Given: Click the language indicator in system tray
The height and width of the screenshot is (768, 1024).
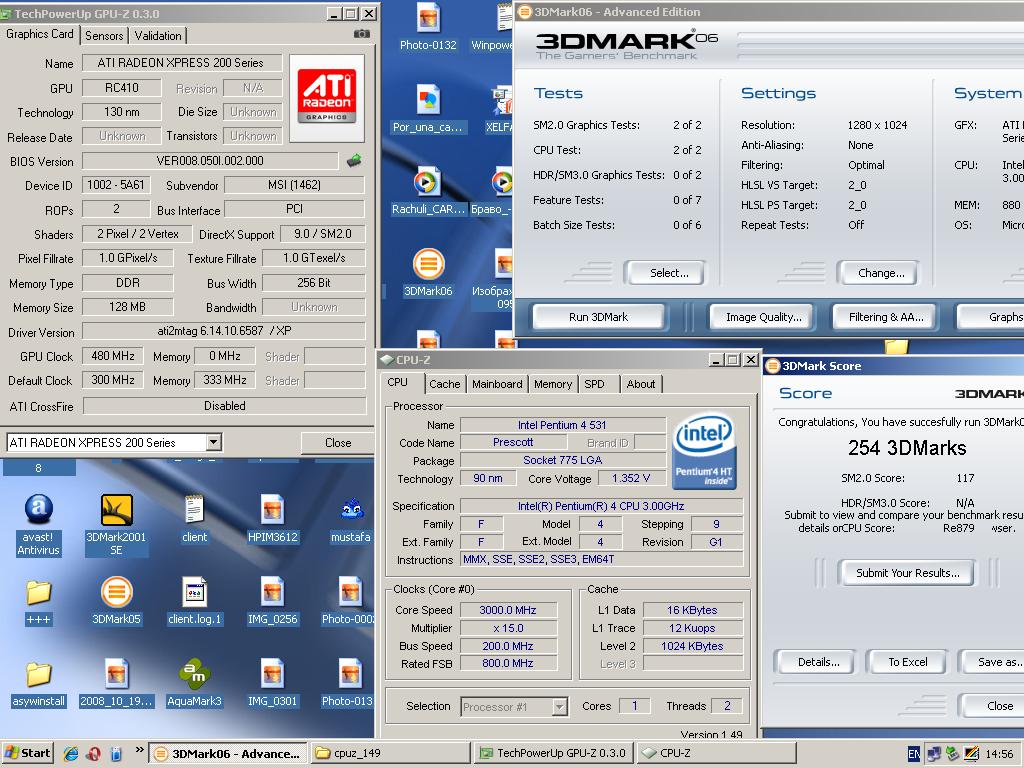Looking at the screenshot, I should pos(914,754).
